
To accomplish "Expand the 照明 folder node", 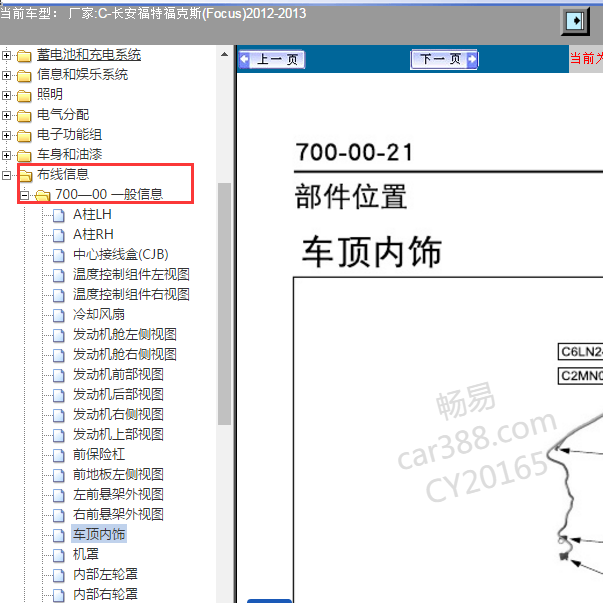I will tap(6, 95).
